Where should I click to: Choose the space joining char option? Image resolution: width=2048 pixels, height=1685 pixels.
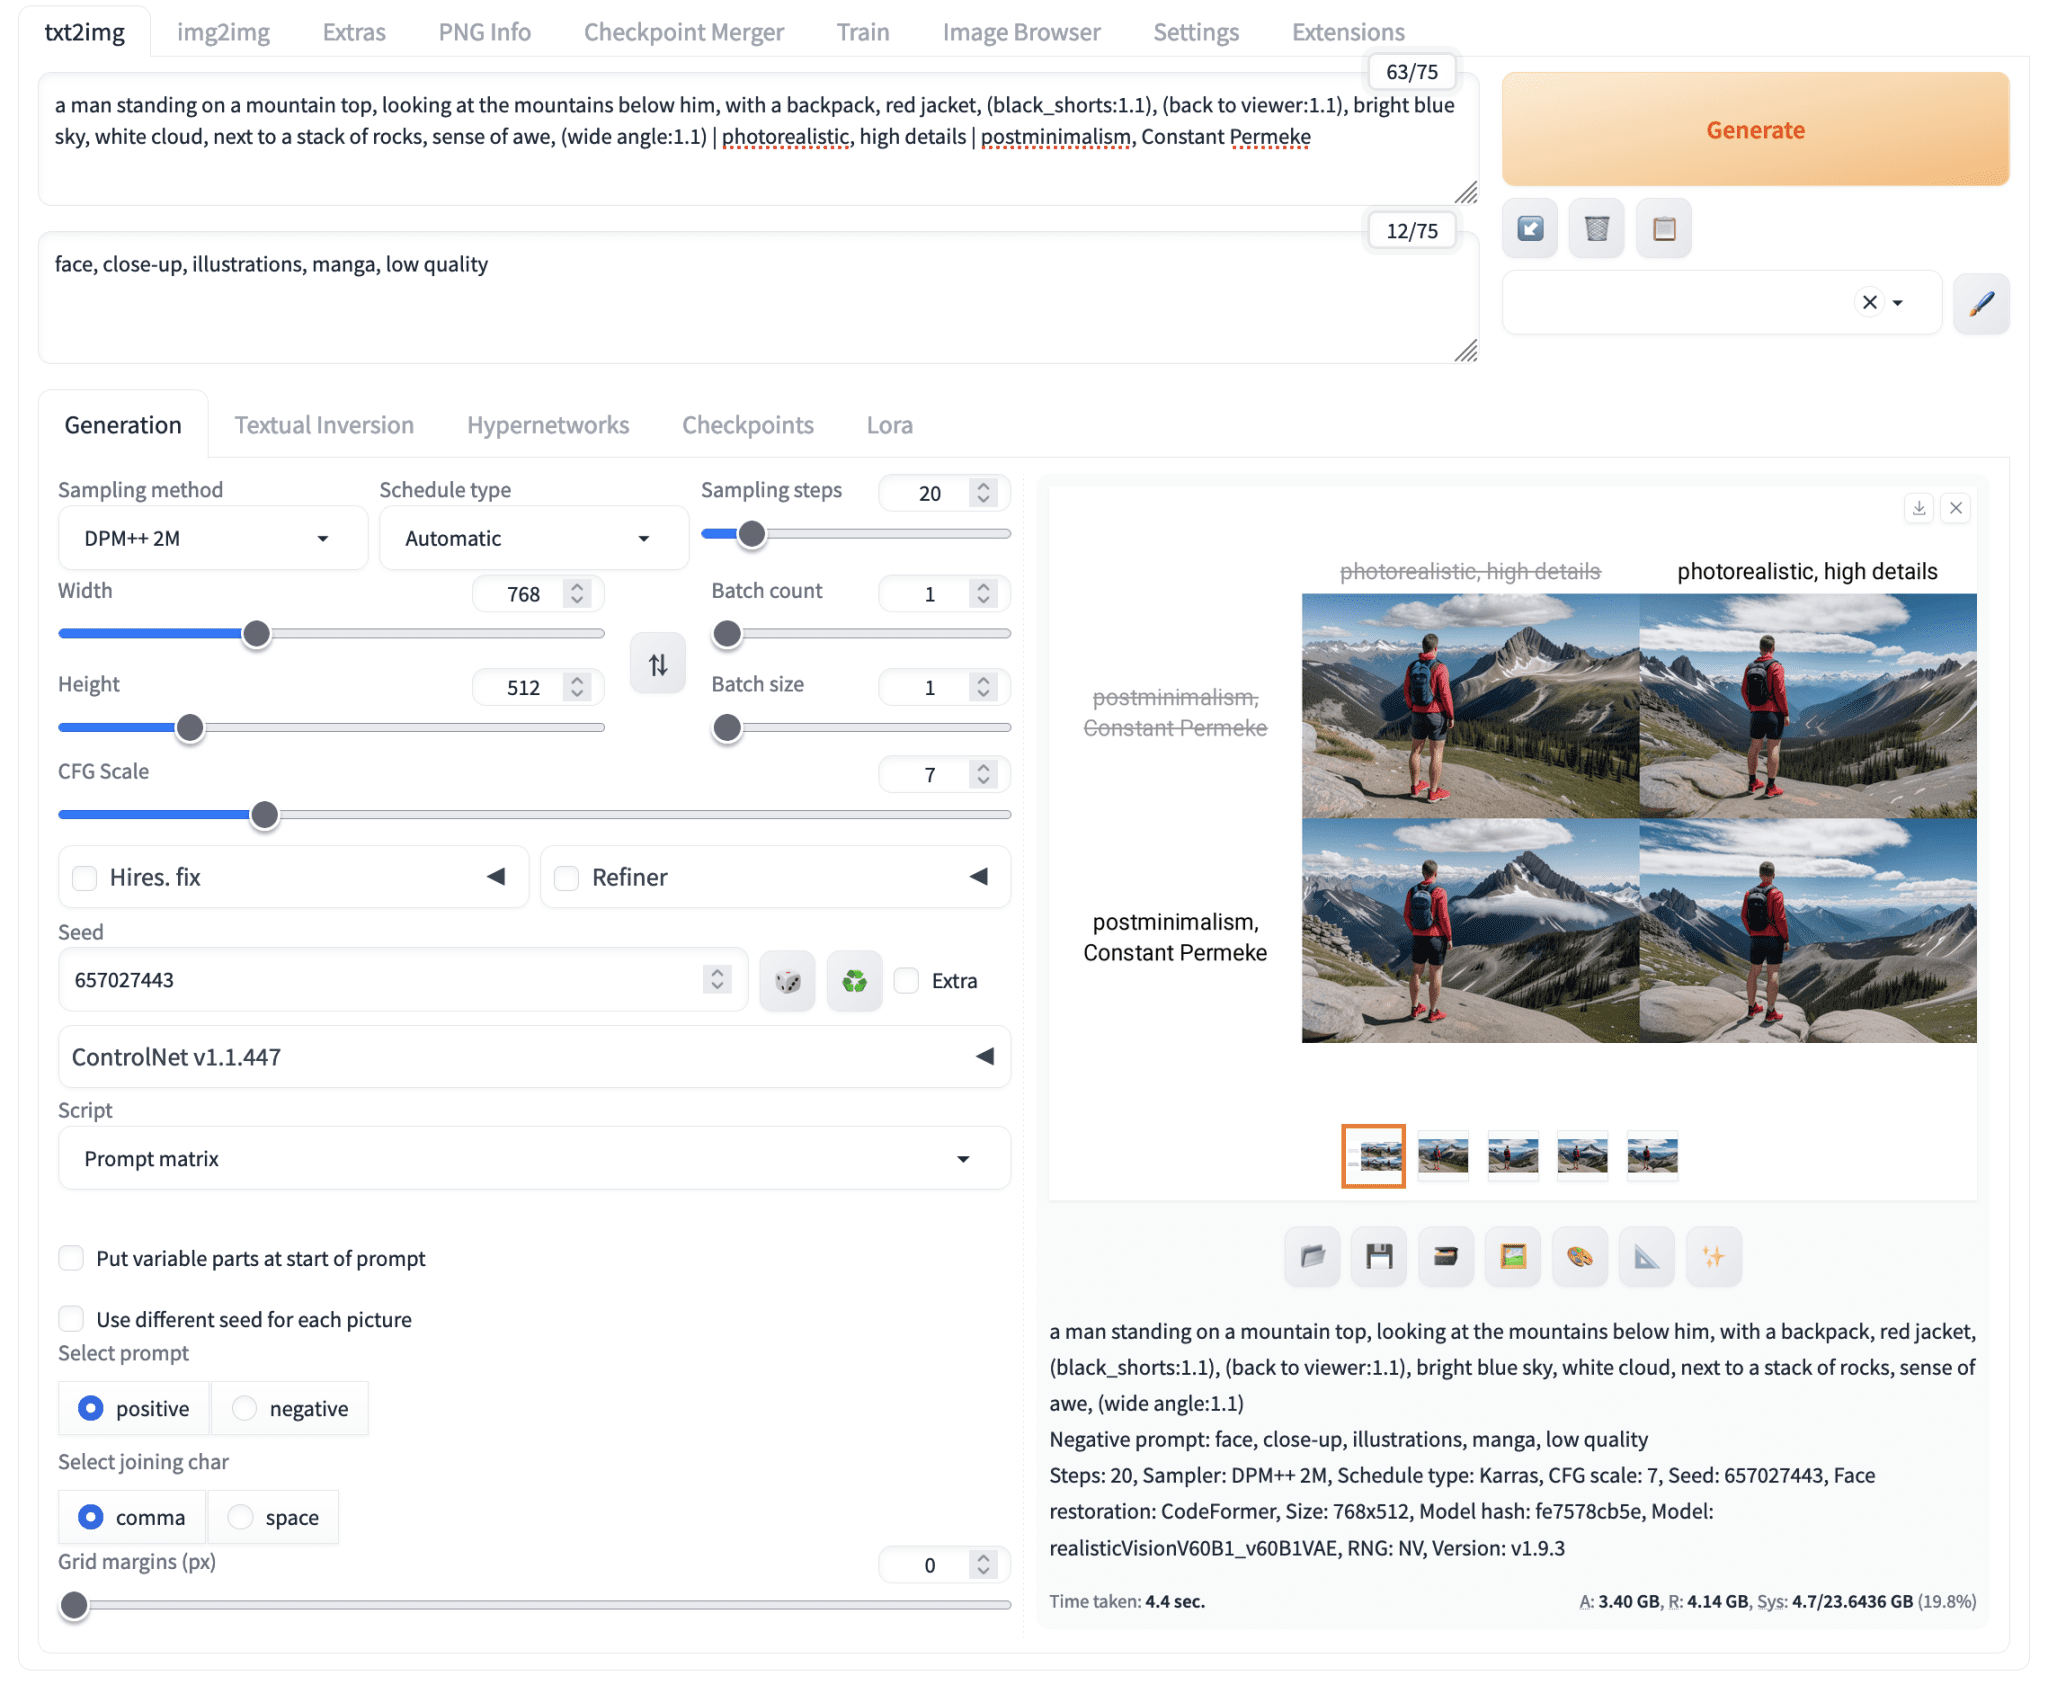tap(240, 1517)
